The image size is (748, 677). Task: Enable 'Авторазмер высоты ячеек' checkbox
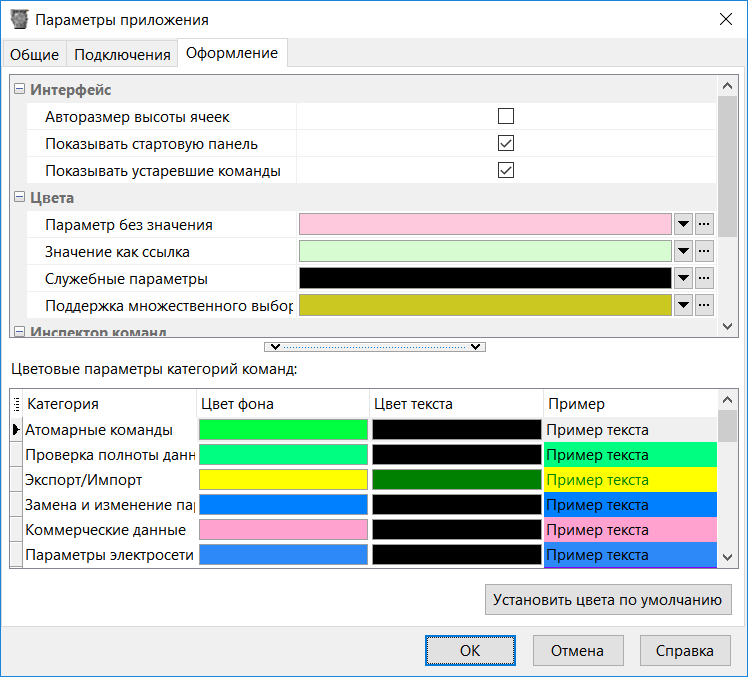point(506,116)
